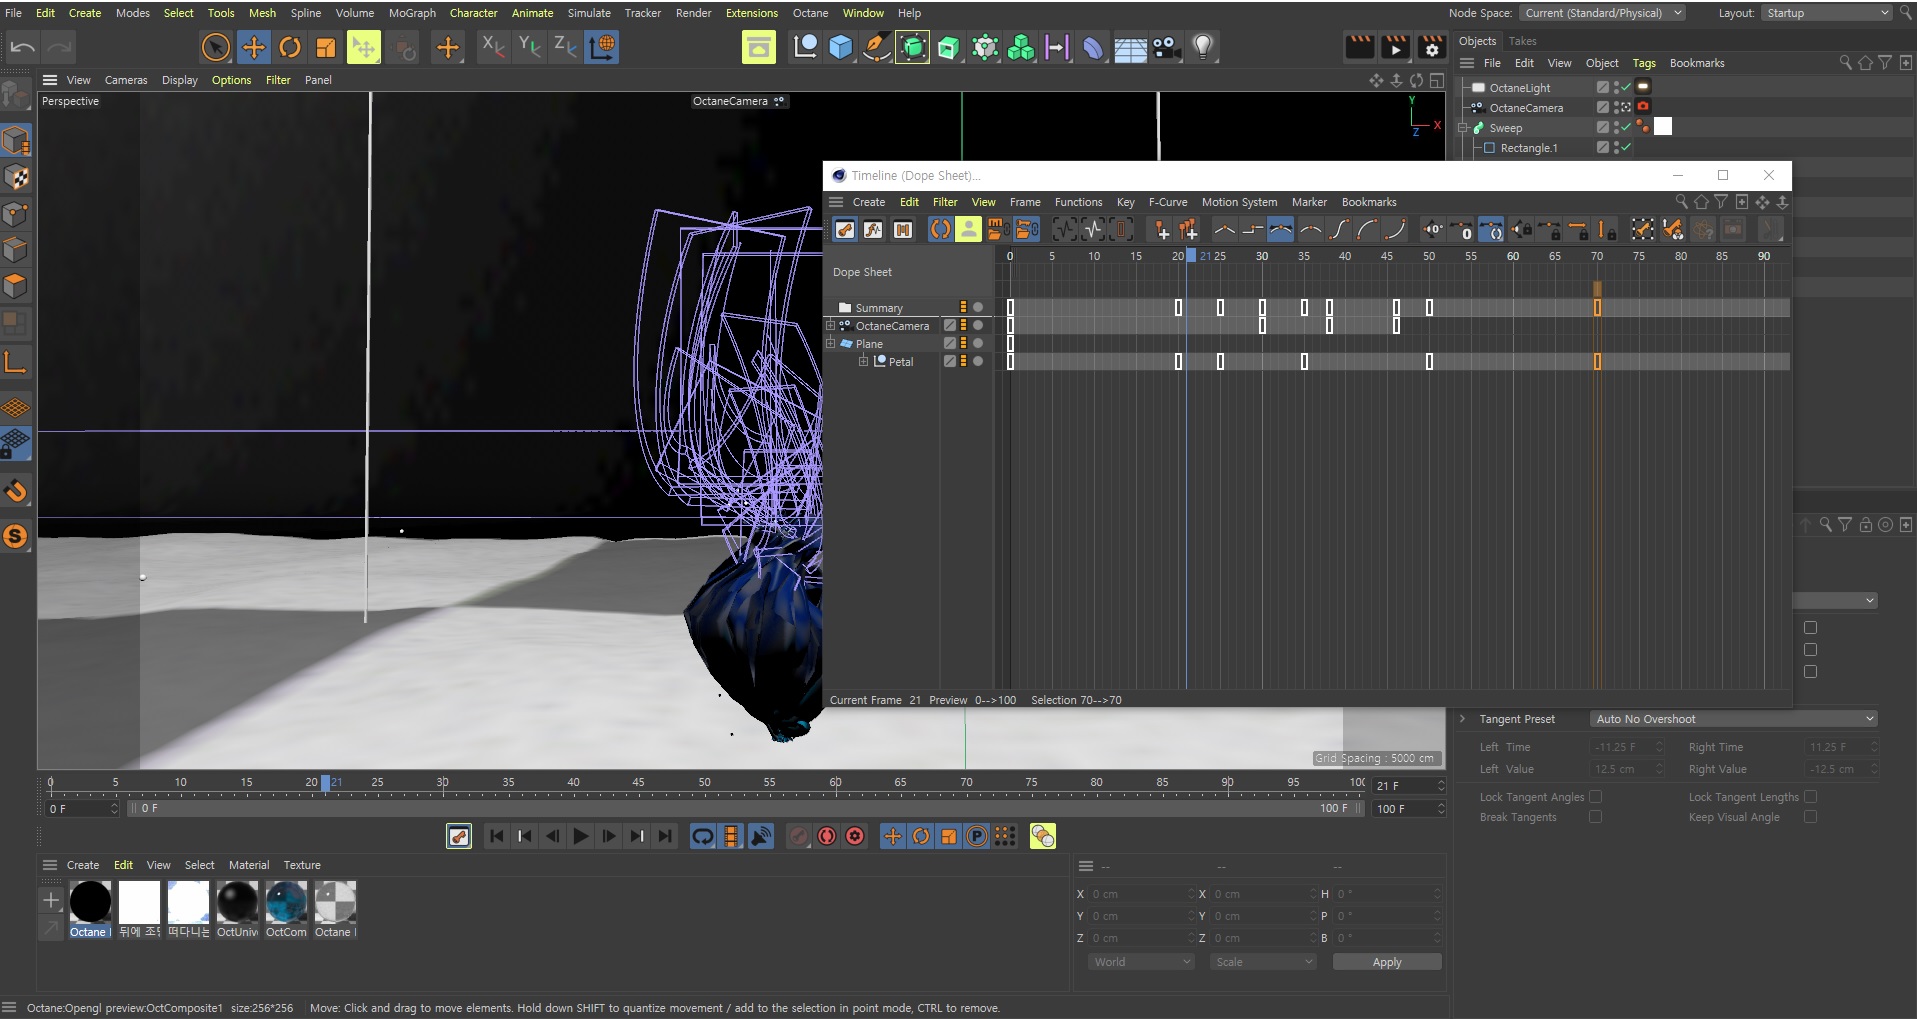The height and width of the screenshot is (1019, 1917).
Task: Open Tangent Preset dropdown
Action: point(1733,719)
